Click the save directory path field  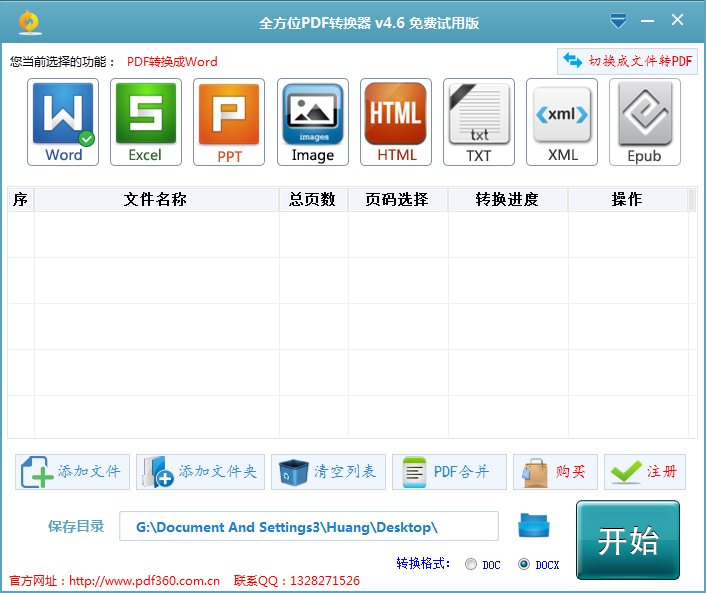(x=308, y=526)
